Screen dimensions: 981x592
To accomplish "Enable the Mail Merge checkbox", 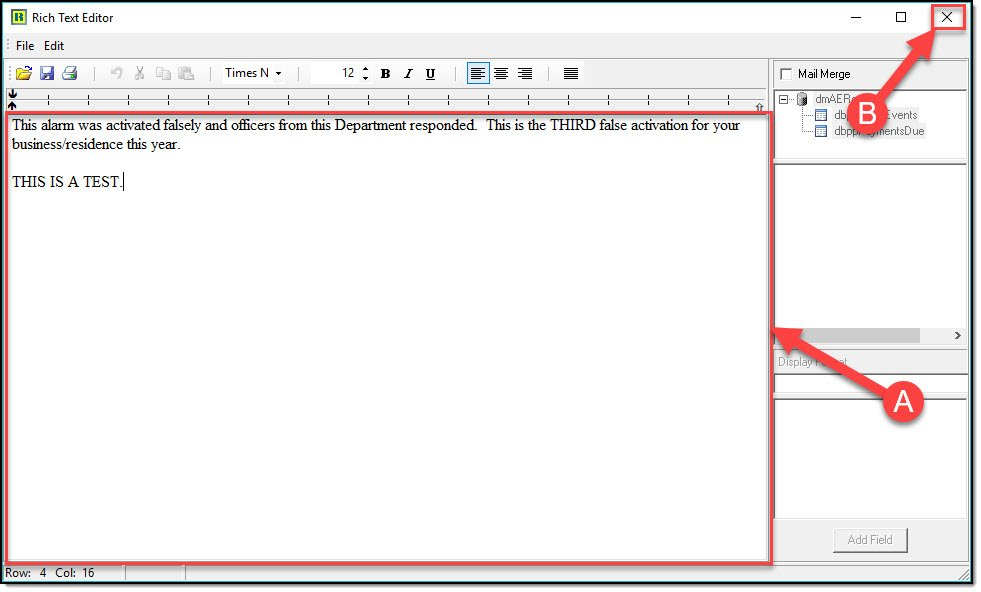I will (x=786, y=74).
